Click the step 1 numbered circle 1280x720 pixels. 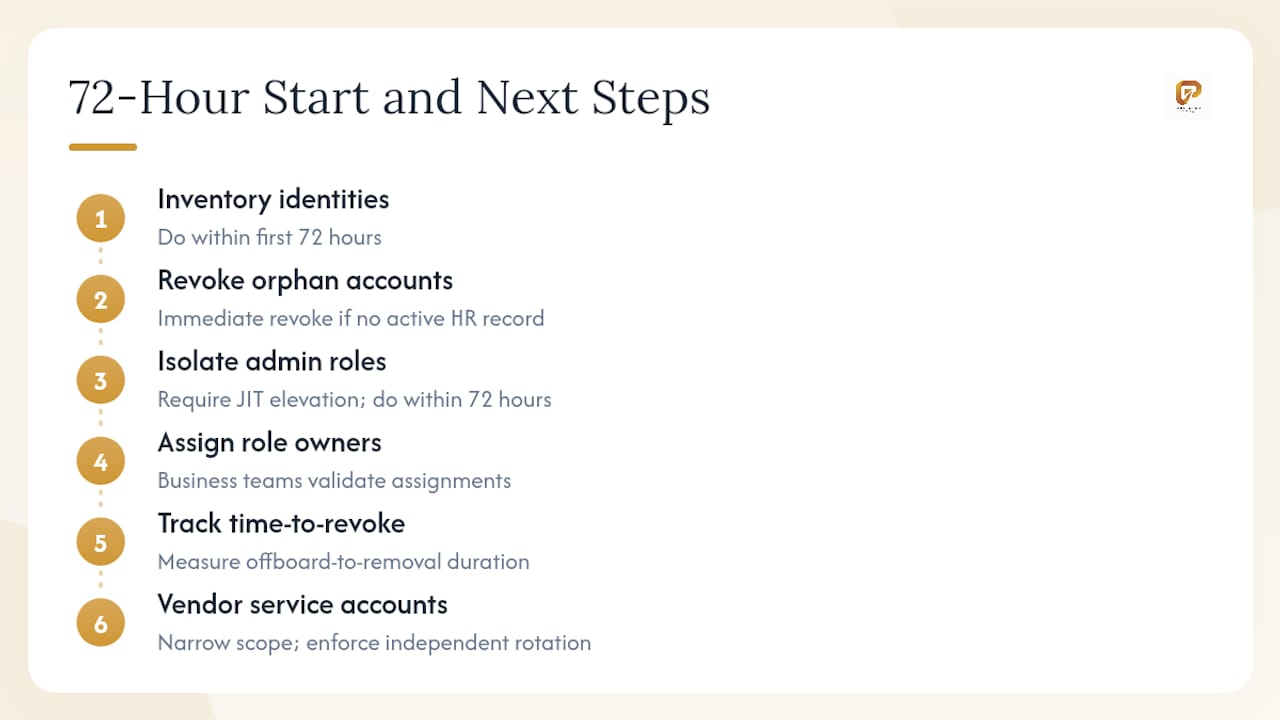[x=101, y=219]
